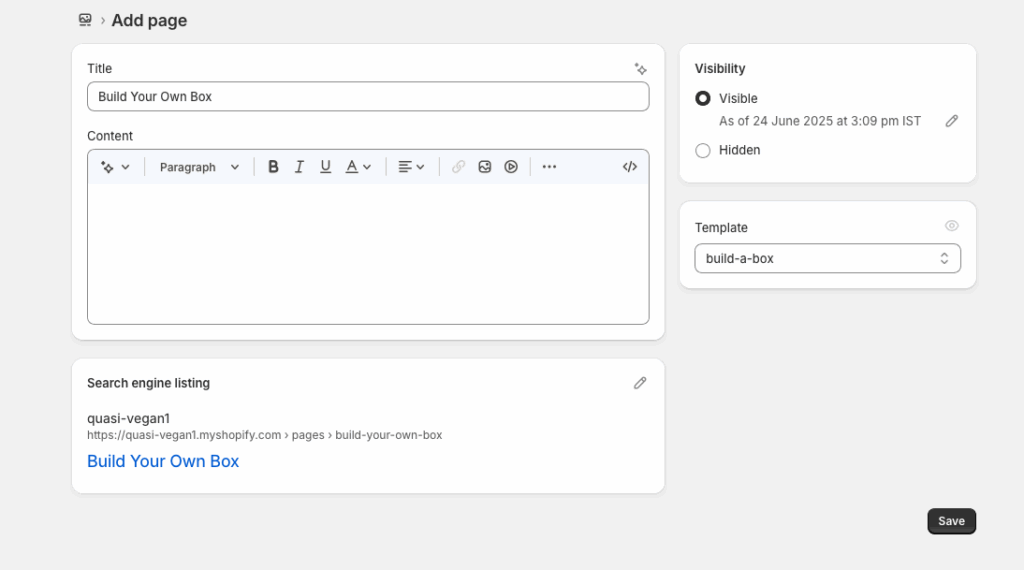Click inside the Title input field
Image resolution: width=1024 pixels, height=570 pixels.
pos(368,97)
